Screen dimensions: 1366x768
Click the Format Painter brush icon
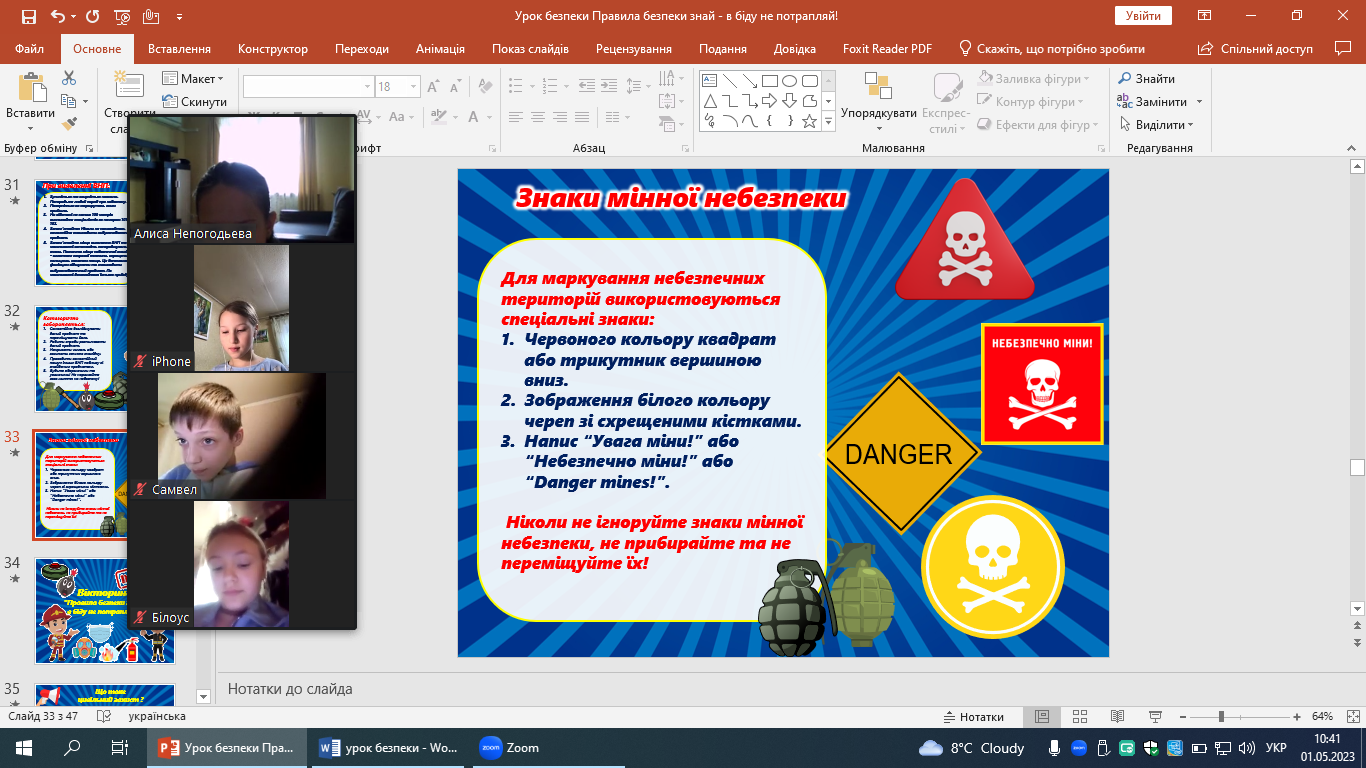tap(69, 124)
